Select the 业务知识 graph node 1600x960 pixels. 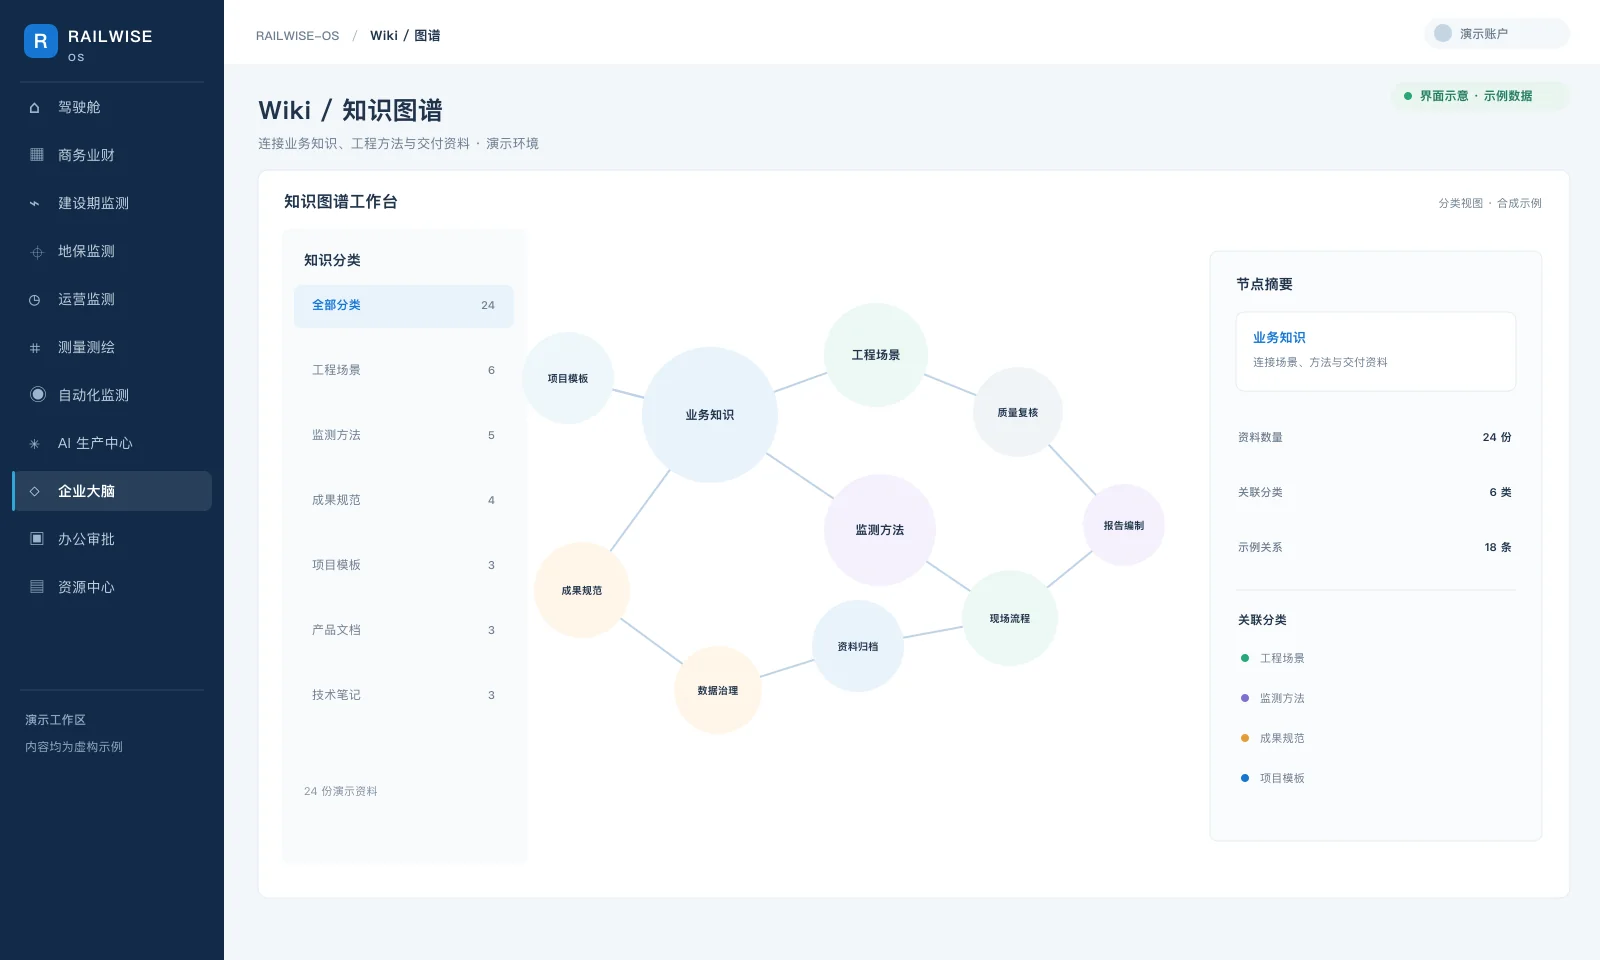tap(710, 415)
